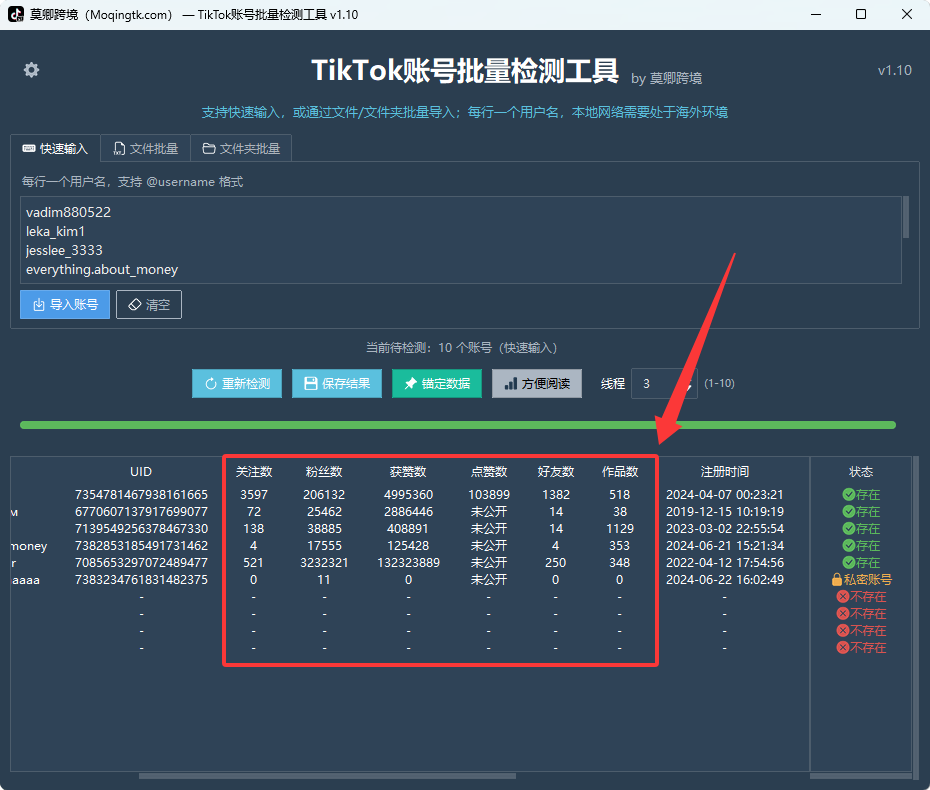
Task: Click likes value 103899
Action: [x=489, y=495]
